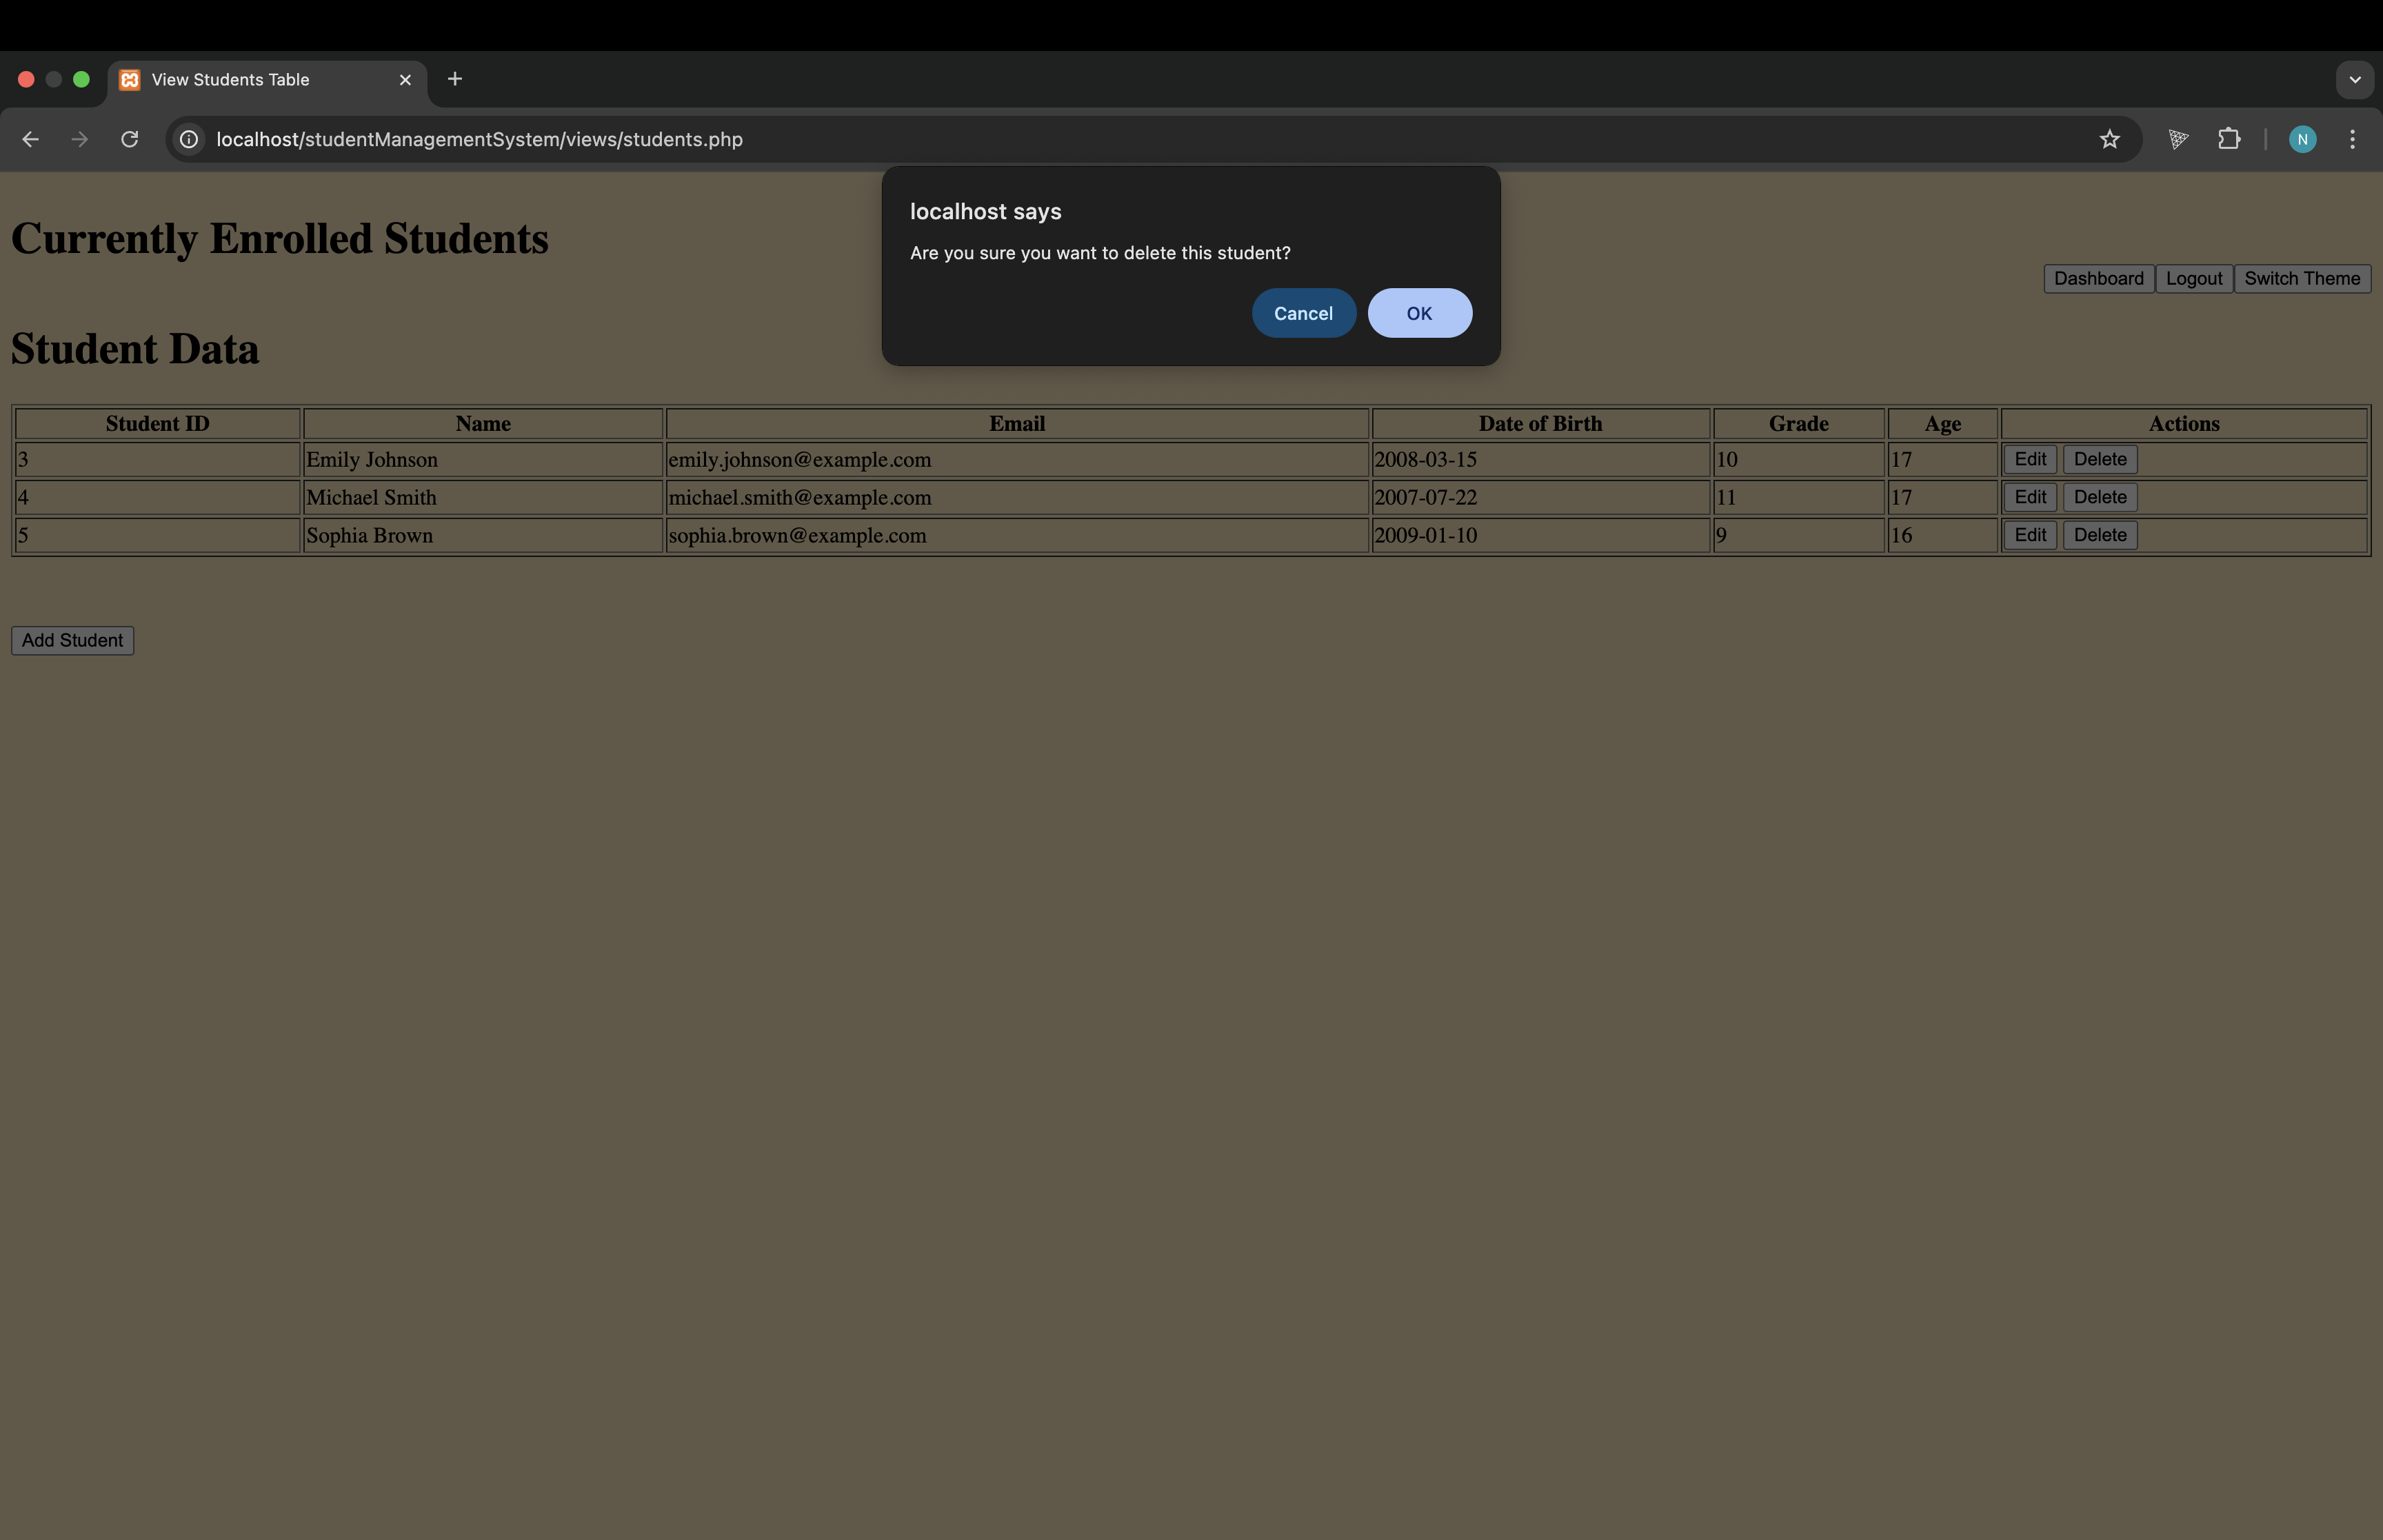The image size is (2383, 1540).
Task: Click the 'Name' column header
Action: click(483, 424)
